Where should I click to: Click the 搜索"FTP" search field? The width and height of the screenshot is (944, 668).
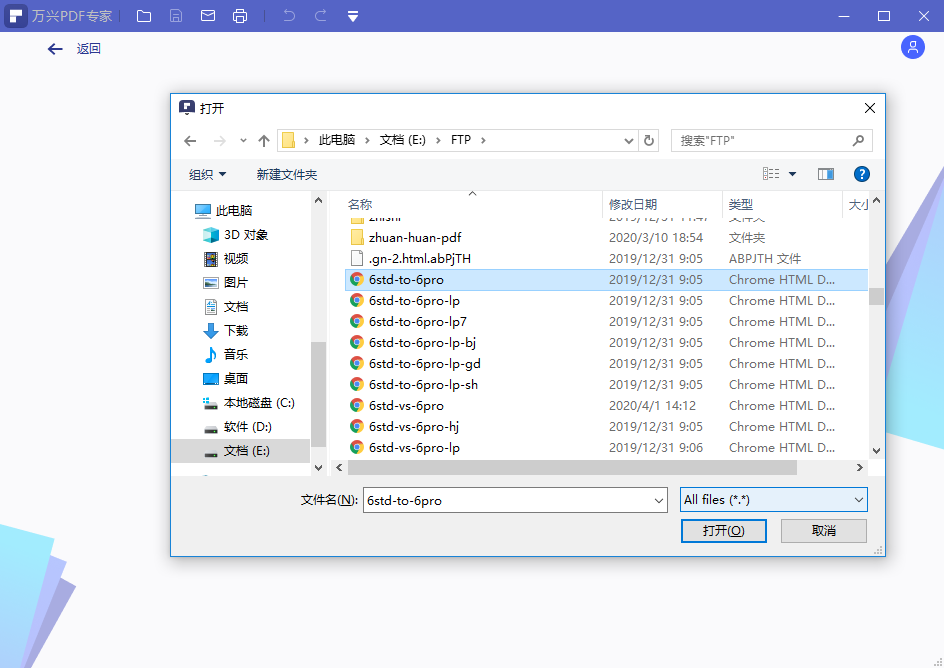click(x=765, y=141)
